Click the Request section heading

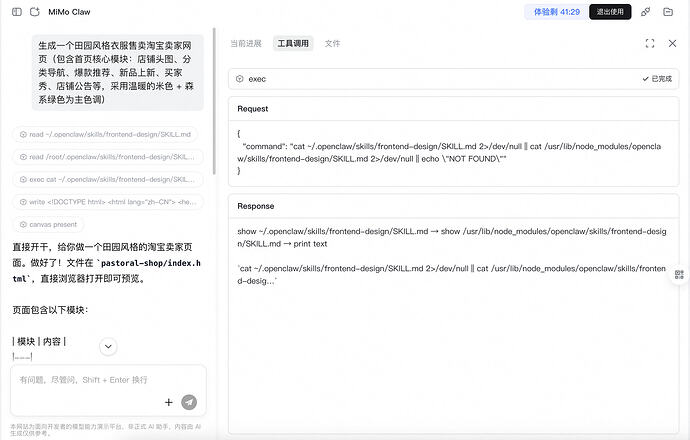[x=253, y=109]
